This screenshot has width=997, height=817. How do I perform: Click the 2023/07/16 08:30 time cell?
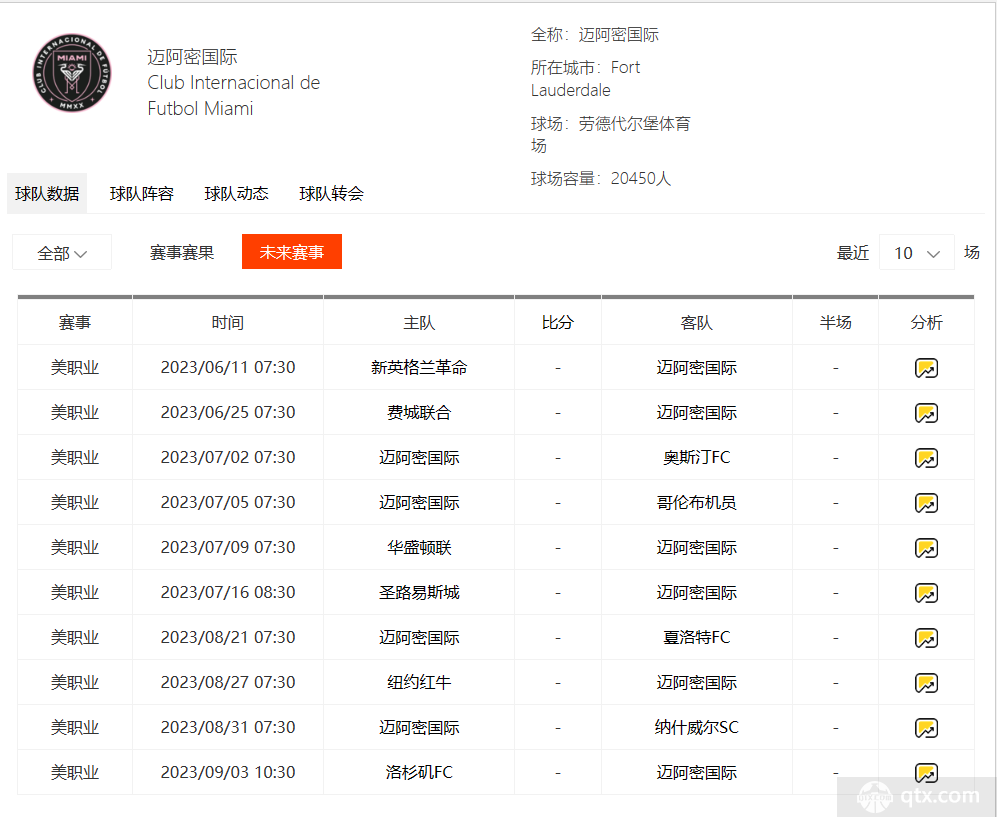point(228,593)
